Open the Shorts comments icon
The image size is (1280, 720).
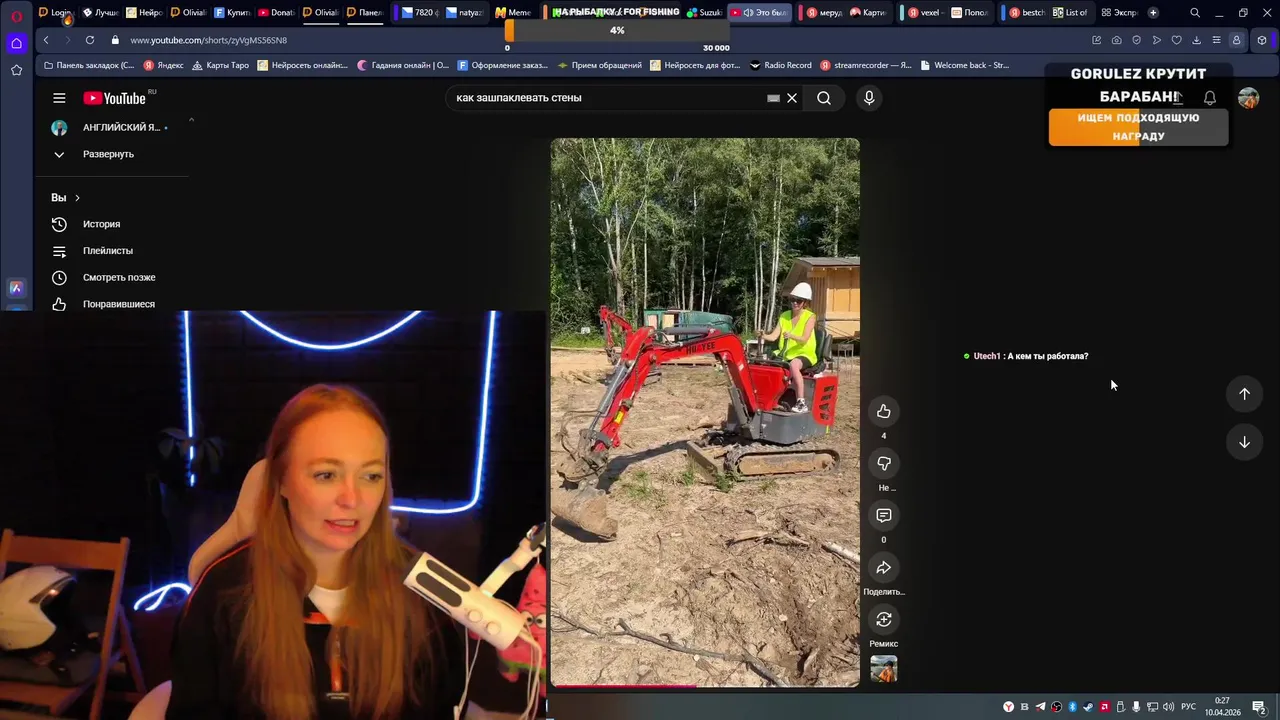884,515
